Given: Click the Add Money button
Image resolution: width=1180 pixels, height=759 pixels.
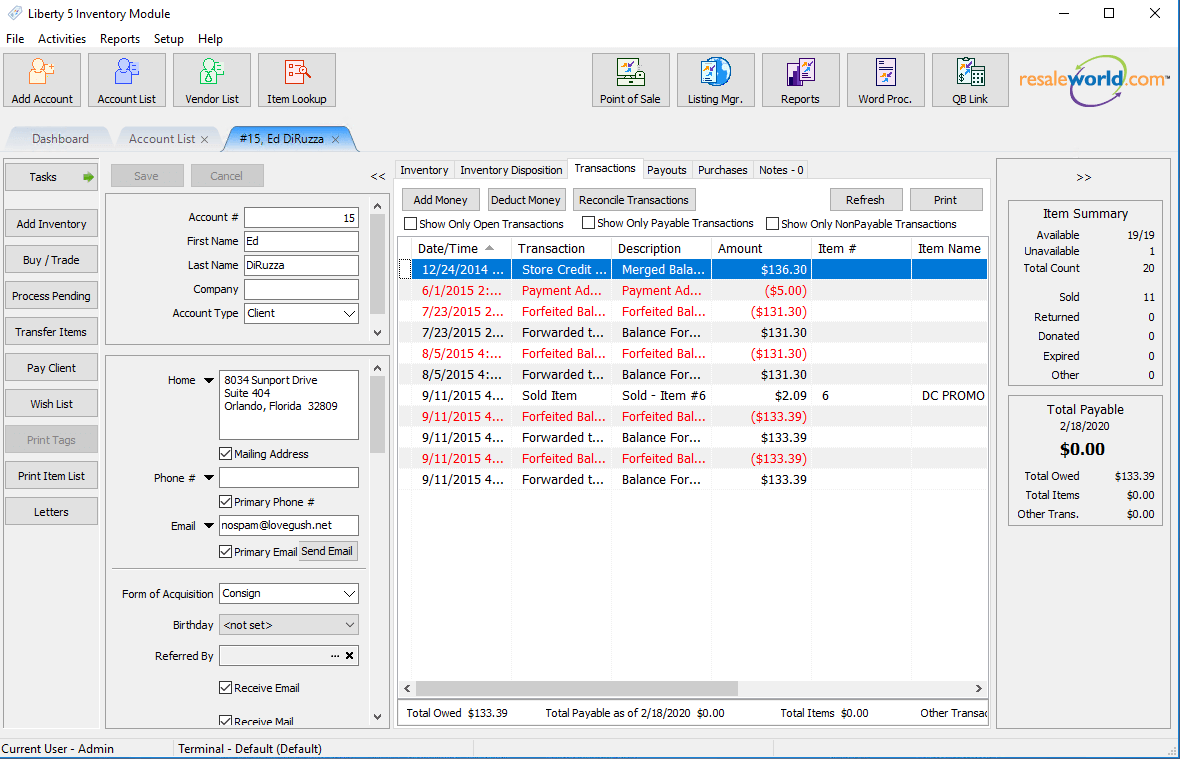Looking at the screenshot, I should [x=440, y=200].
